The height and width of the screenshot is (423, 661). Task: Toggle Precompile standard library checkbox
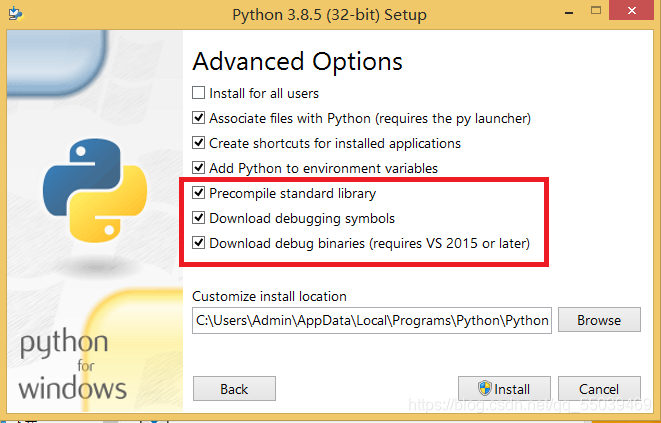tap(199, 193)
